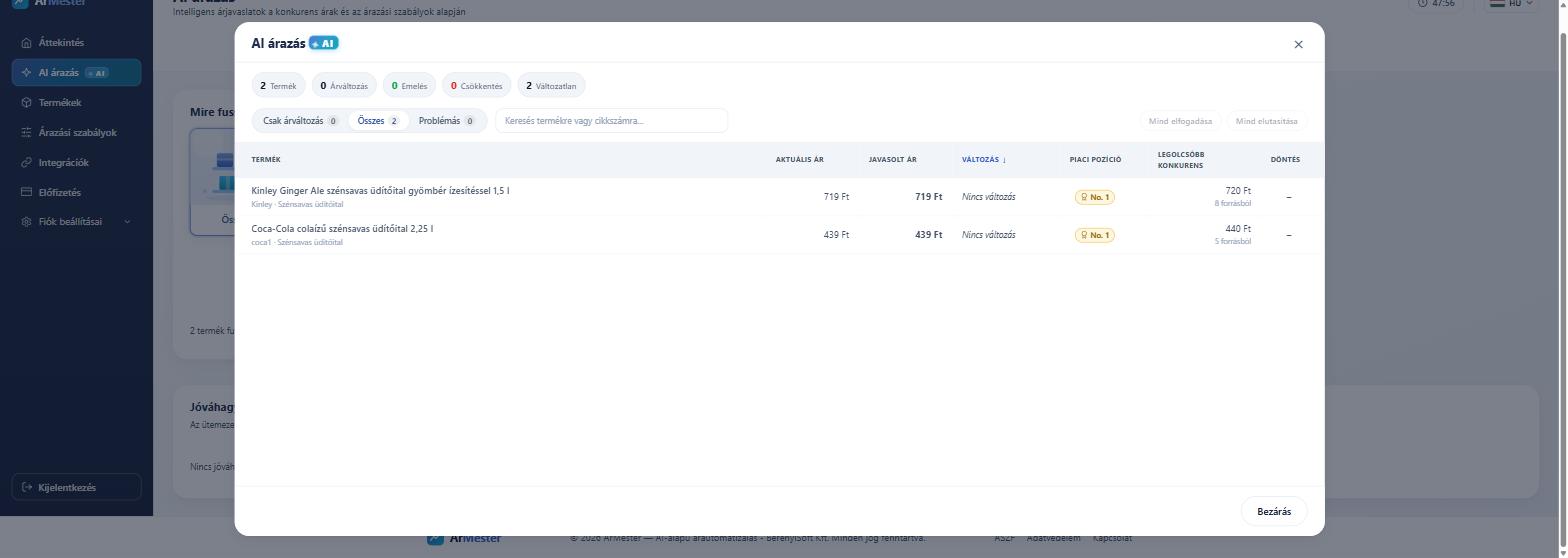The width and height of the screenshot is (1568, 558).
Task: Click the 47:56 session timer
Action: click(x=1436, y=4)
